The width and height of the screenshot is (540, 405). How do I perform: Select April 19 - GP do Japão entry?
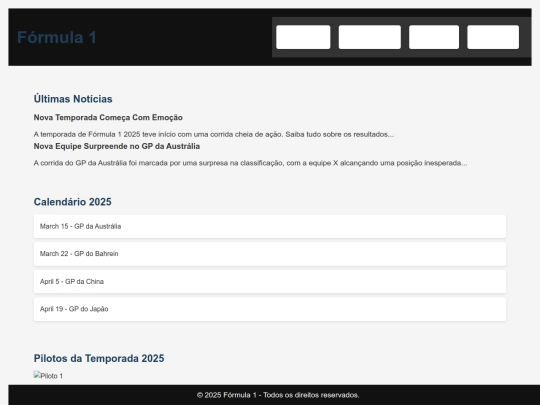click(x=270, y=309)
